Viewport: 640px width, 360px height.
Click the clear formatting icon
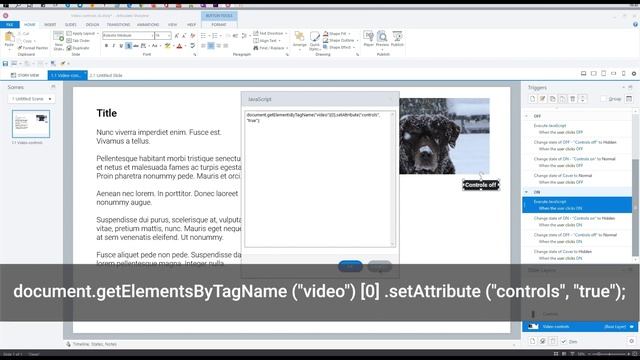pos(192,36)
